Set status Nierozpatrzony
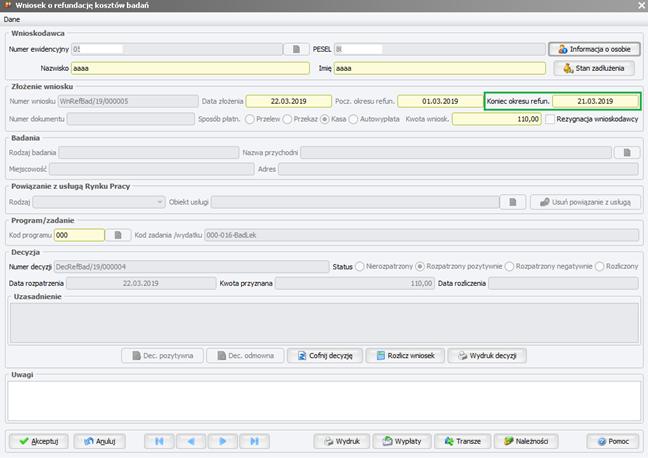The height and width of the screenshot is (458, 648). (x=360, y=267)
